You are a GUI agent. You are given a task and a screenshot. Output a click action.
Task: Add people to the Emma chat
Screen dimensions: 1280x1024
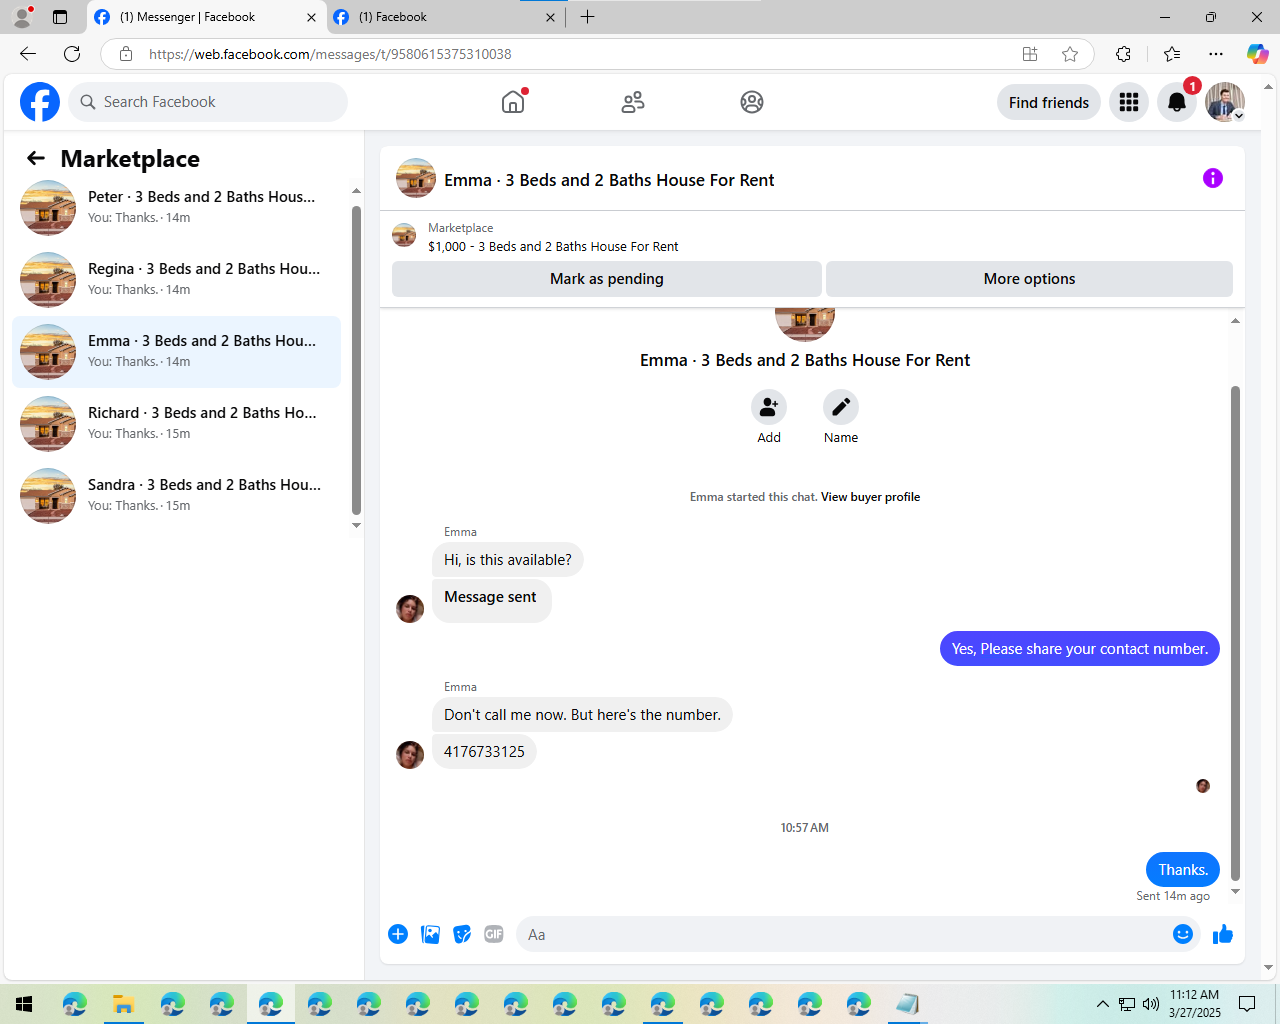(x=769, y=407)
